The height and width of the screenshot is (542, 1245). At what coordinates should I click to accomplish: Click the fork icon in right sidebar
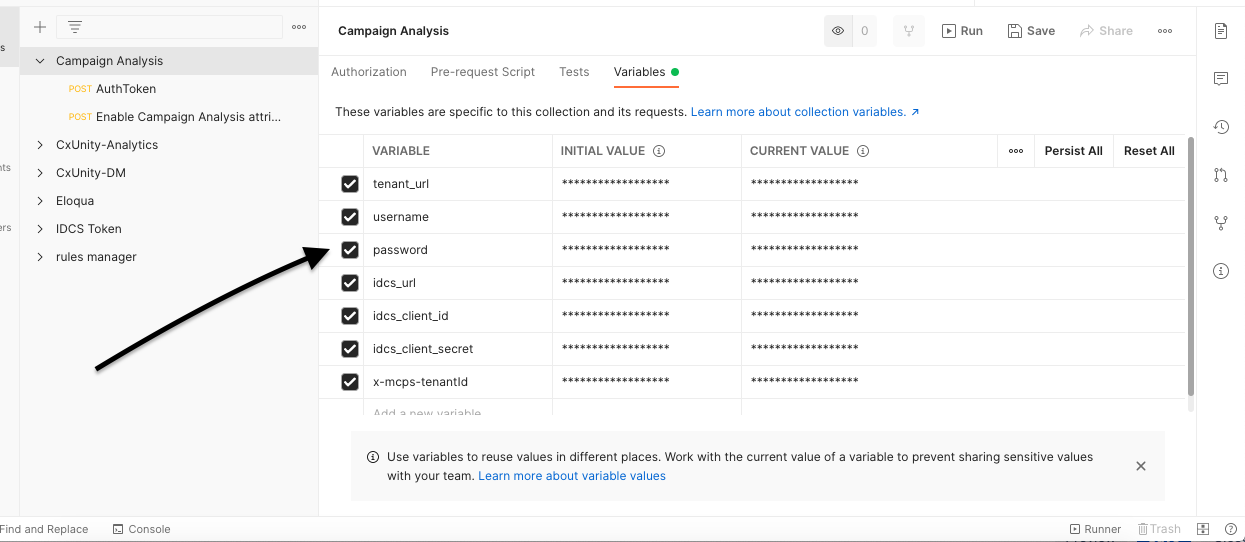click(x=1220, y=223)
